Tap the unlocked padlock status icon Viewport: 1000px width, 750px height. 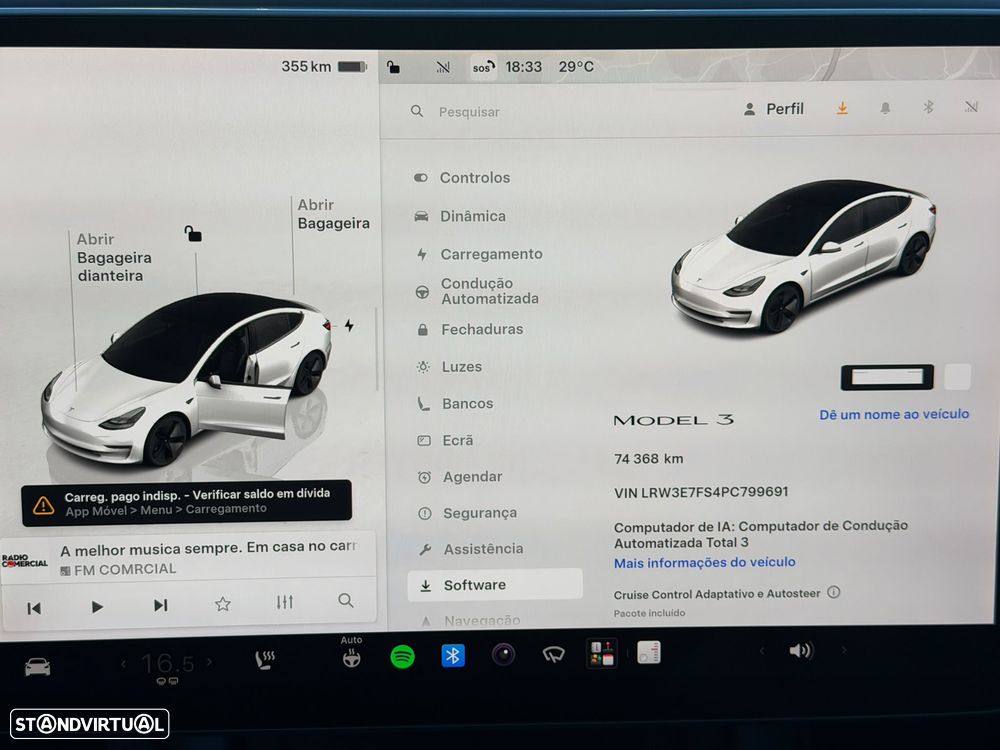(393, 66)
